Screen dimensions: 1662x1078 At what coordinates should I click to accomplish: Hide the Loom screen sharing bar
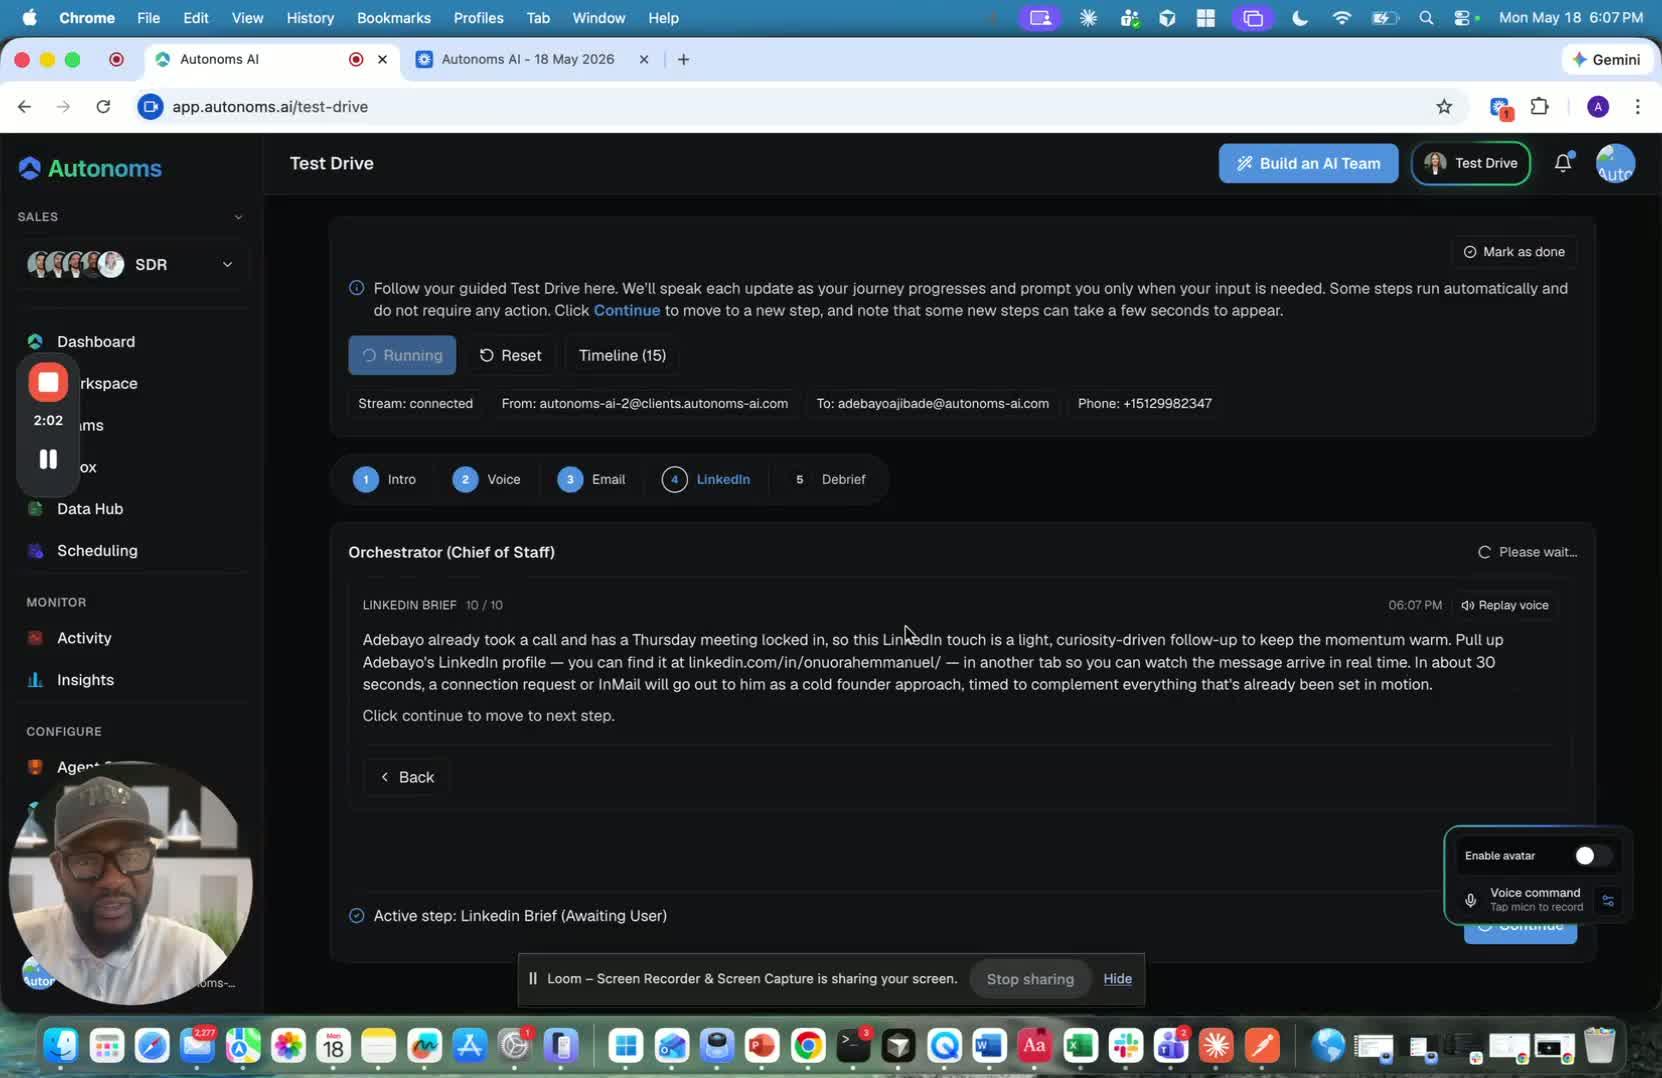(x=1117, y=979)
